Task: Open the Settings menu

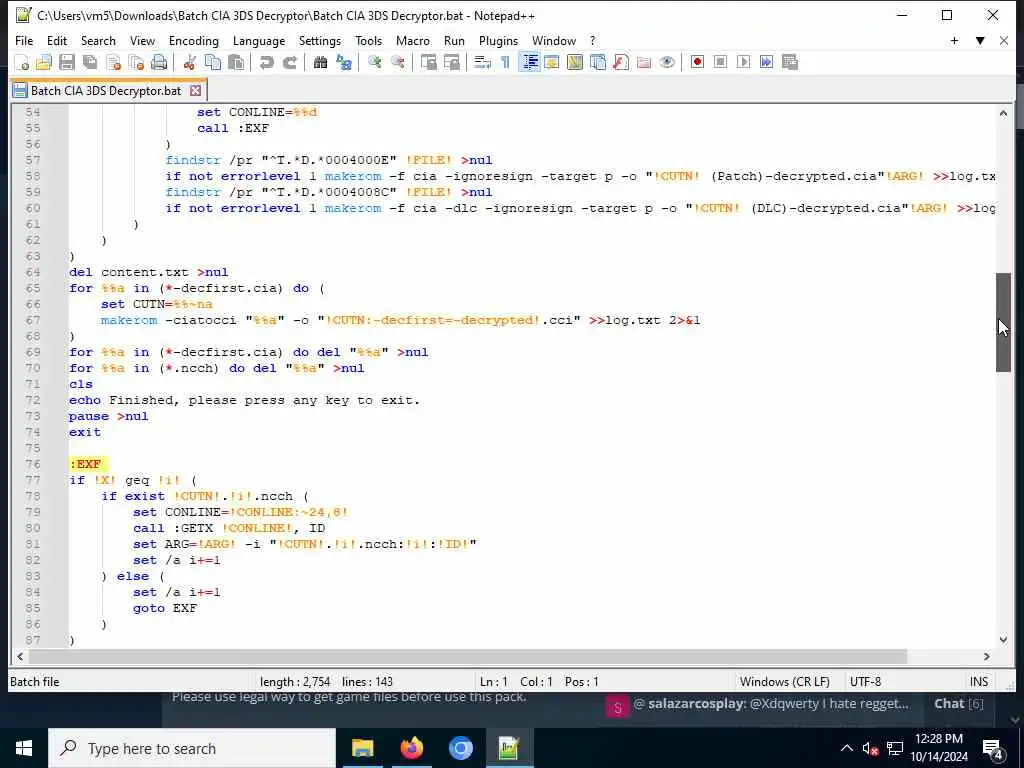Action: (x=320, y=40)
